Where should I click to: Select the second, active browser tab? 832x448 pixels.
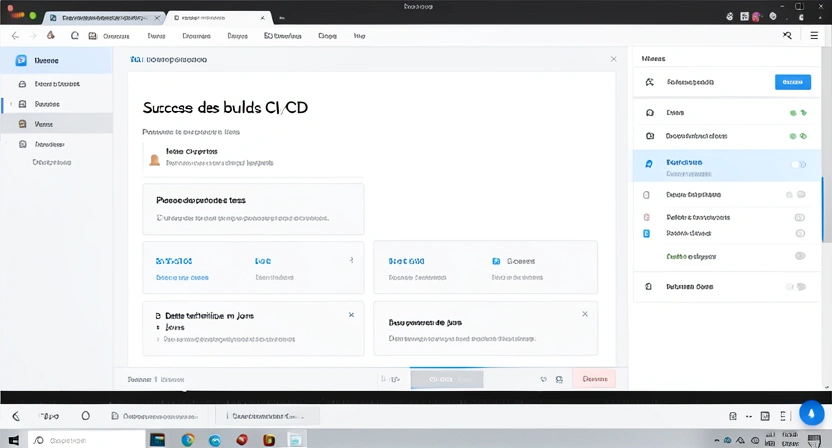(220, 18)
